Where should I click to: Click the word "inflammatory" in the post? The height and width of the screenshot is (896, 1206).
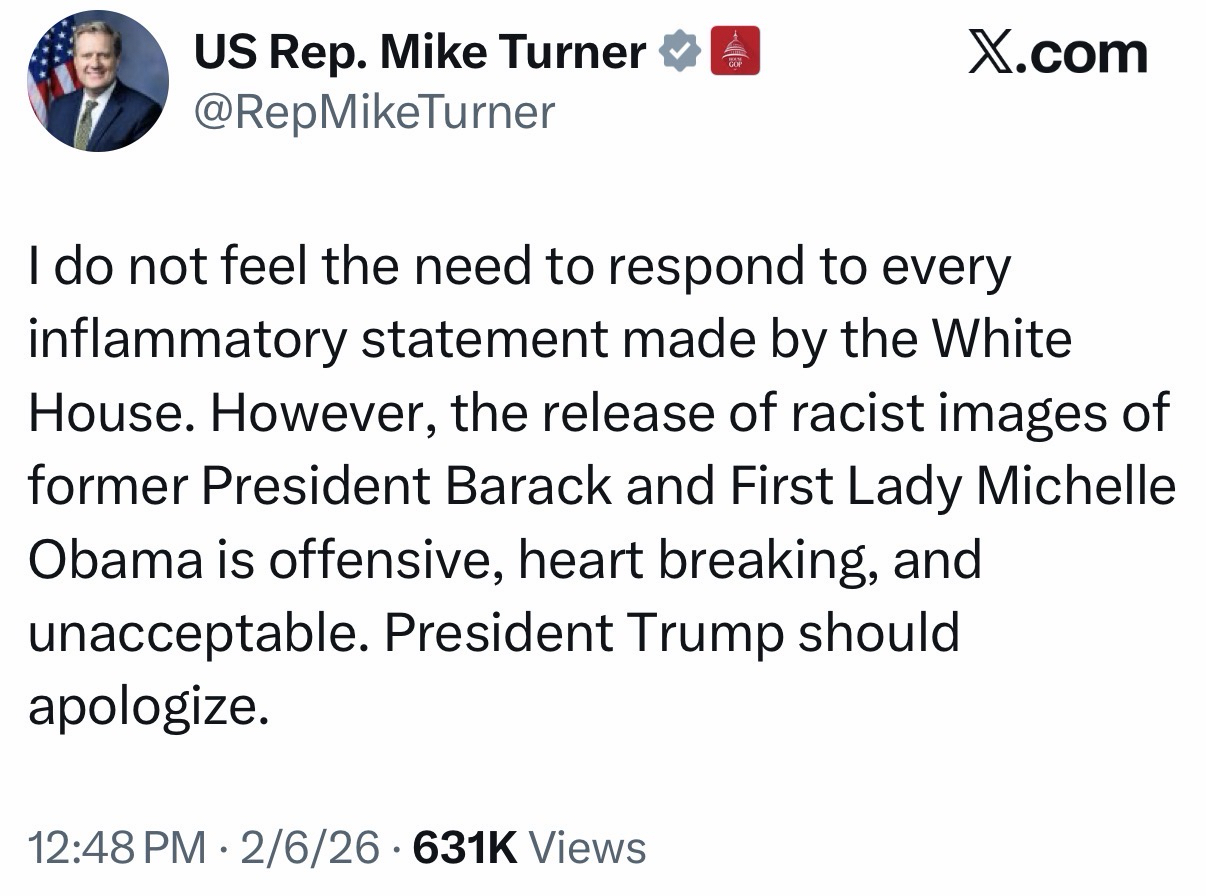[187, 339]
